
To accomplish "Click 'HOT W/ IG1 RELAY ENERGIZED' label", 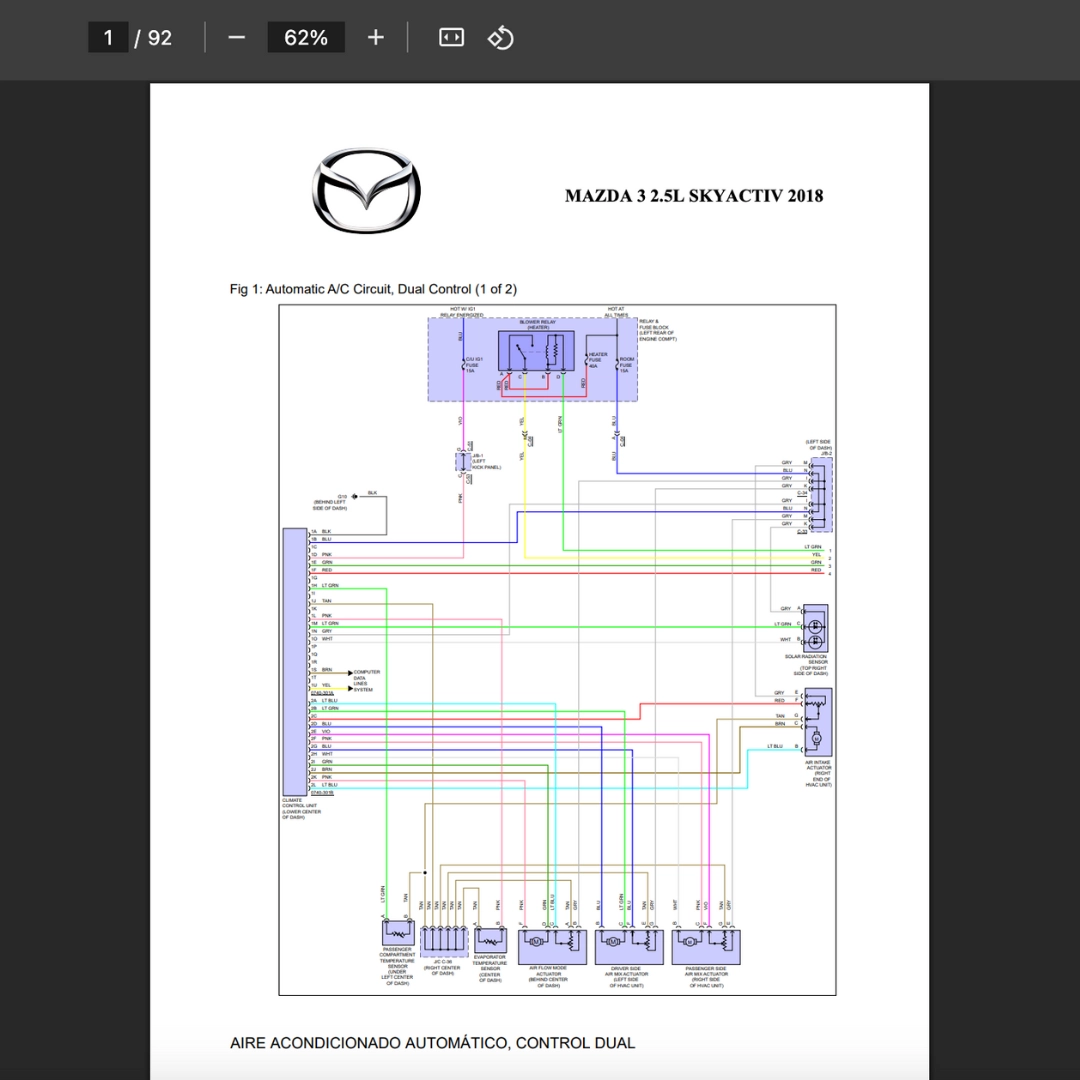I will 462,312.
